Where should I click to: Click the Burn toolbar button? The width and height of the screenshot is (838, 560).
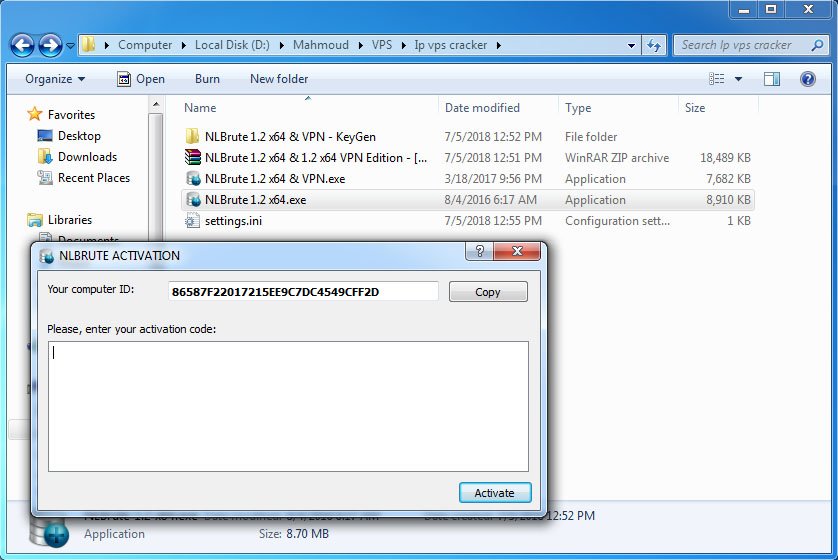(207, 79)
